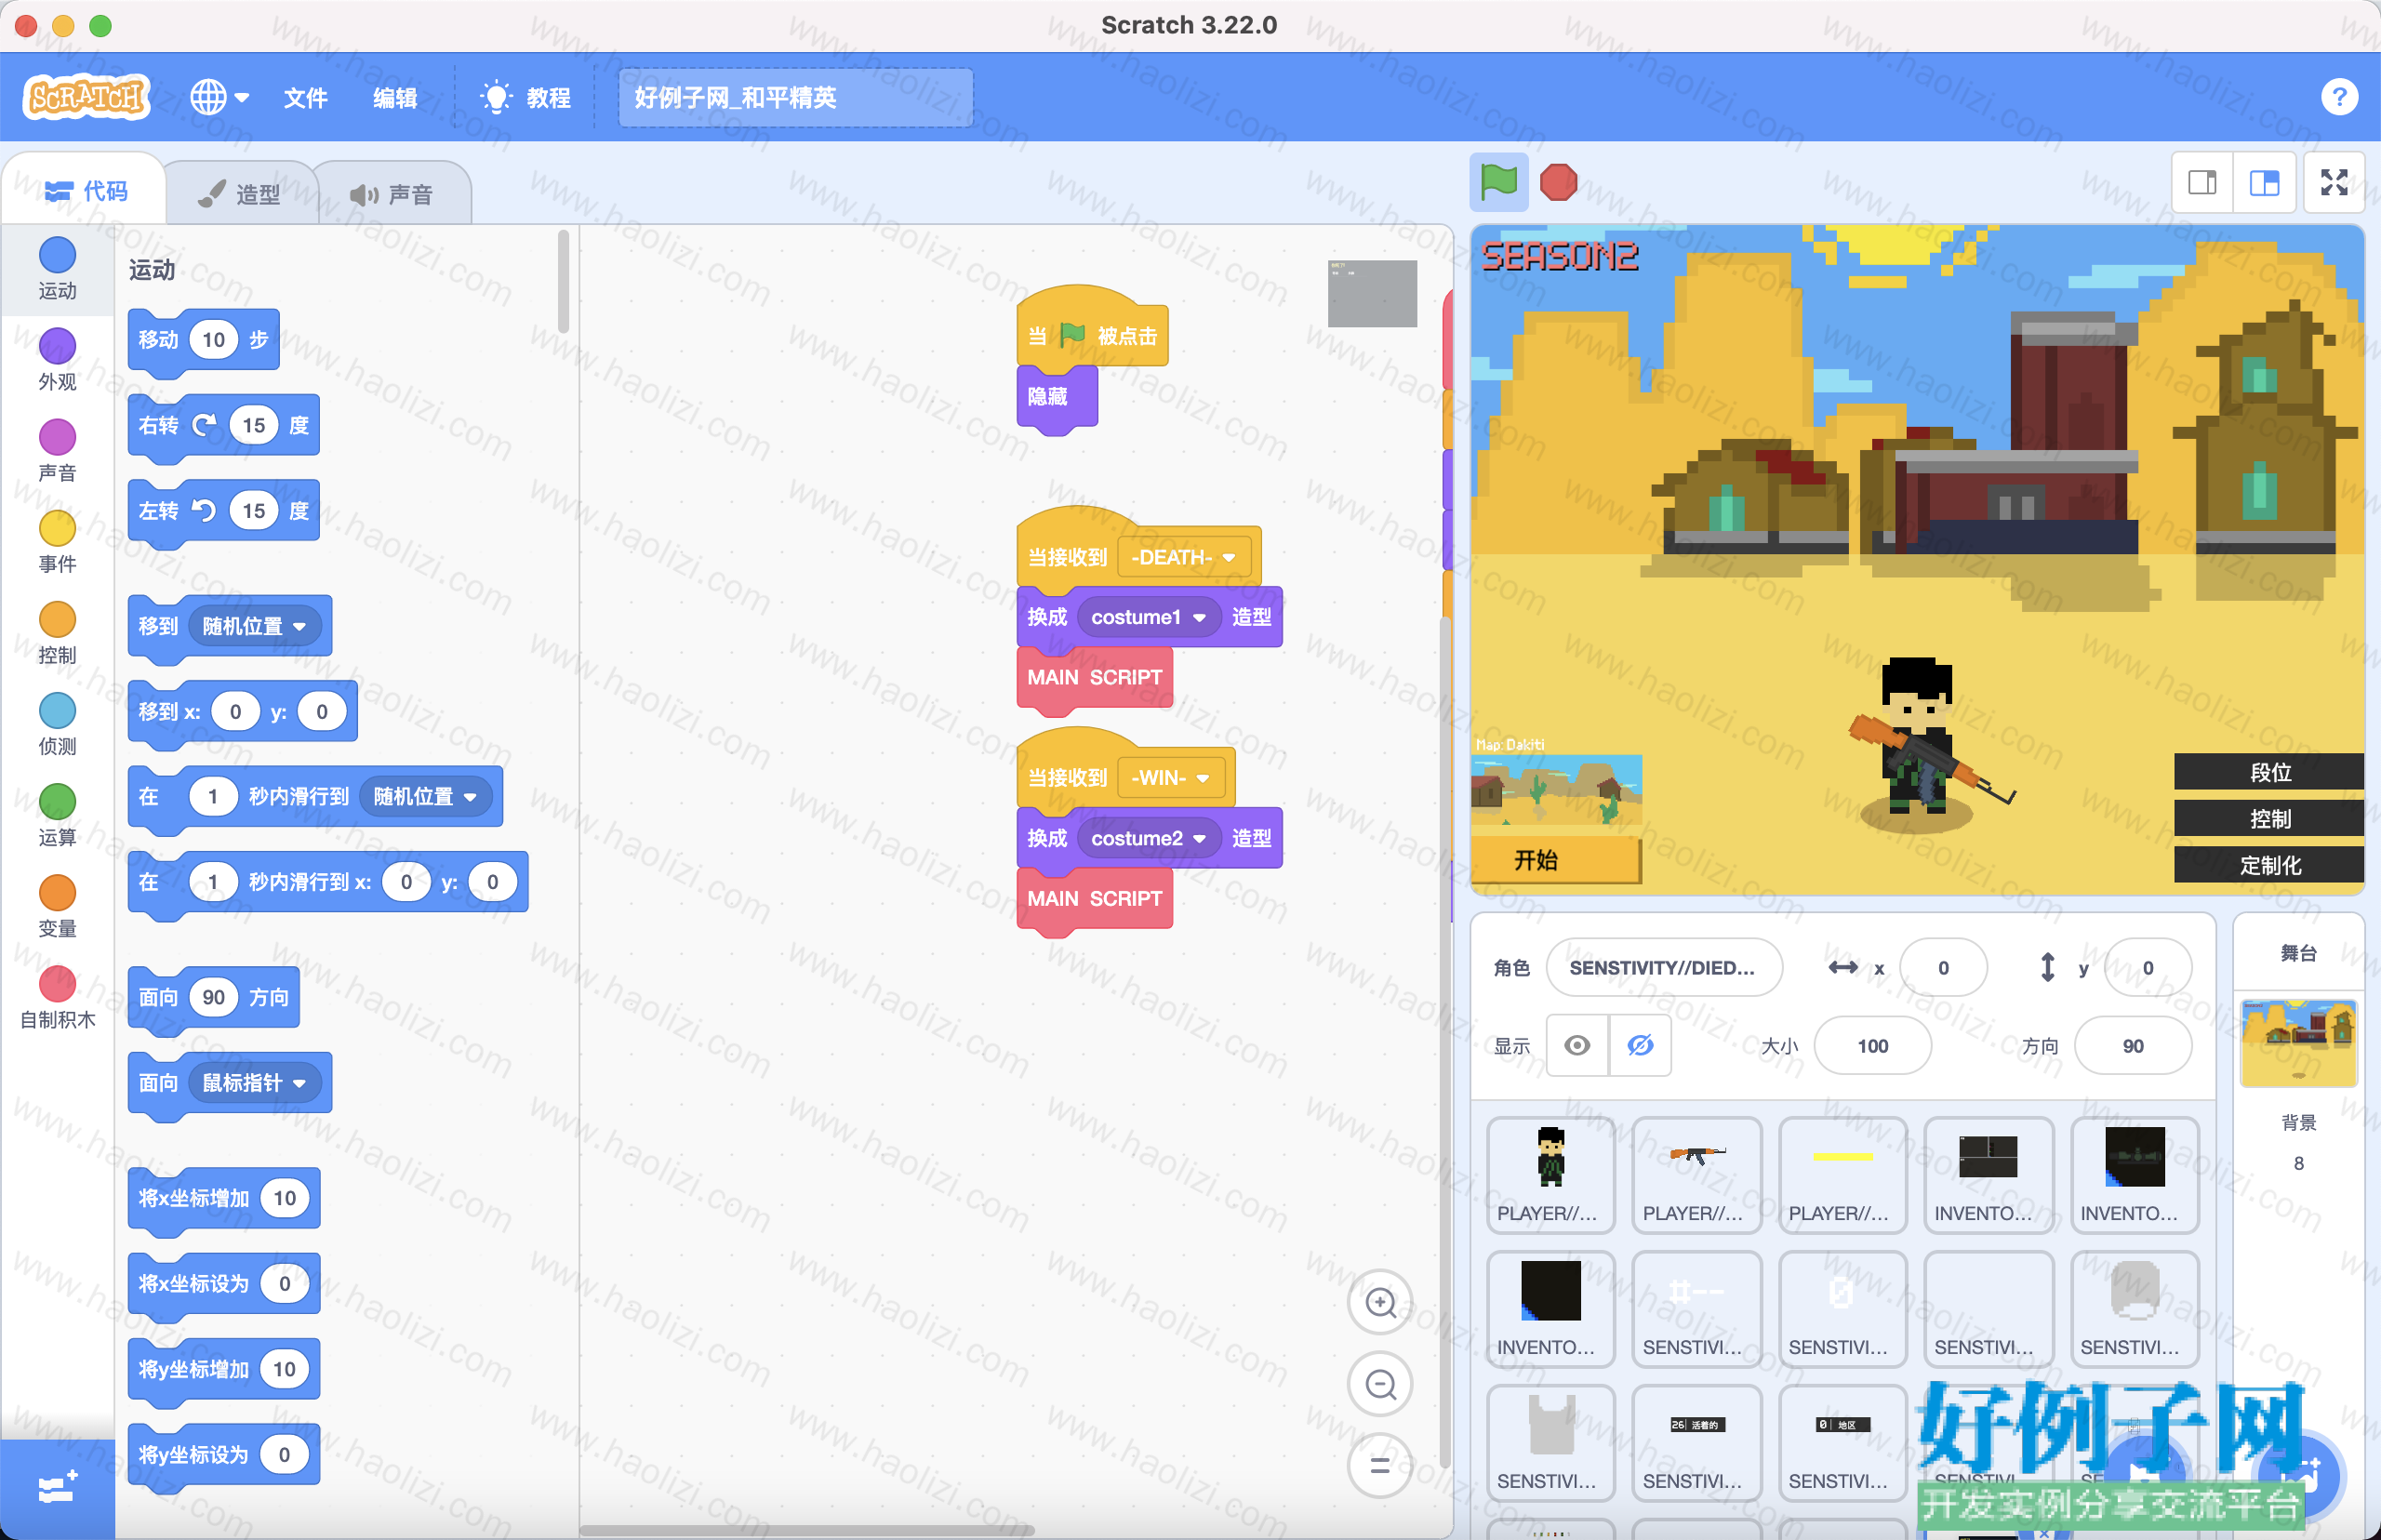Click the sprite name field
Viewport: 2381px width, 1540px height.
pyautogui.click(x=1664, y=967)
